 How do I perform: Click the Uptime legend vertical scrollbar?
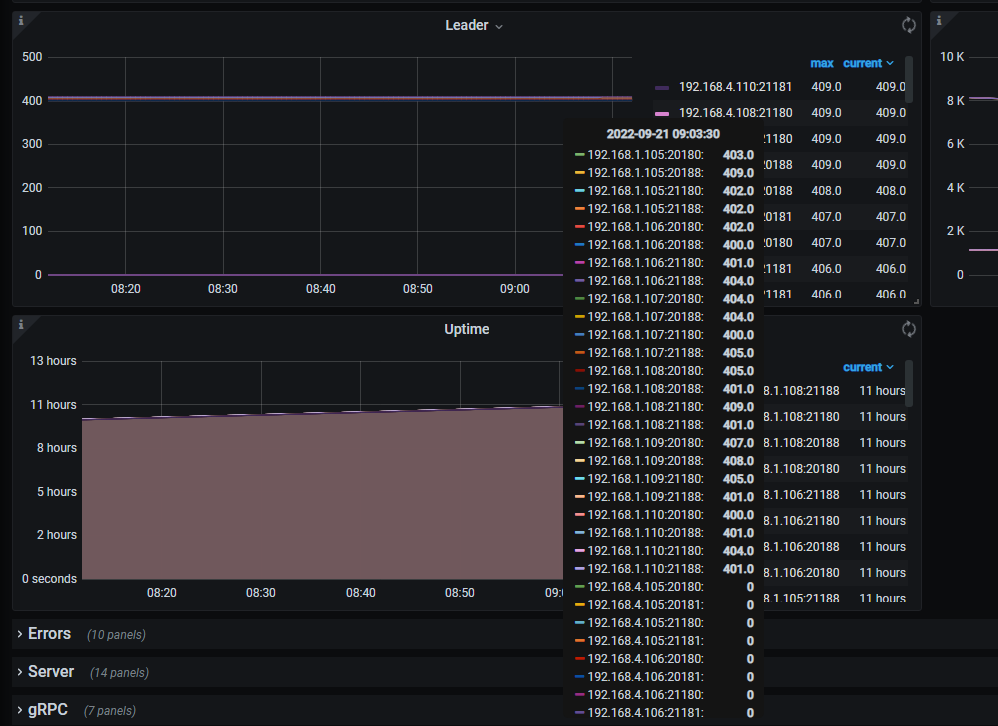909,378
